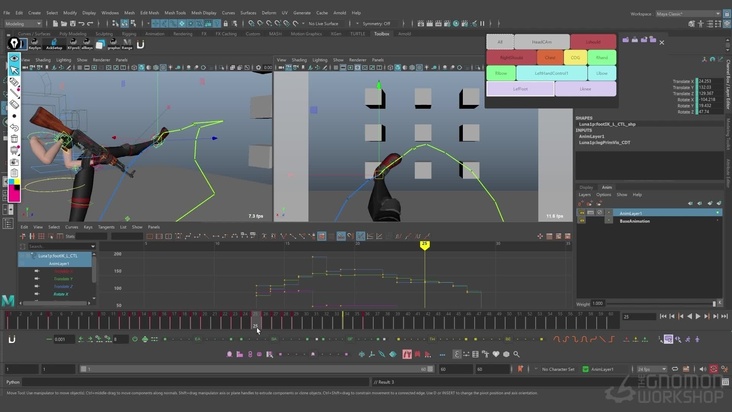Open the No Character Set dropdown

556,369
